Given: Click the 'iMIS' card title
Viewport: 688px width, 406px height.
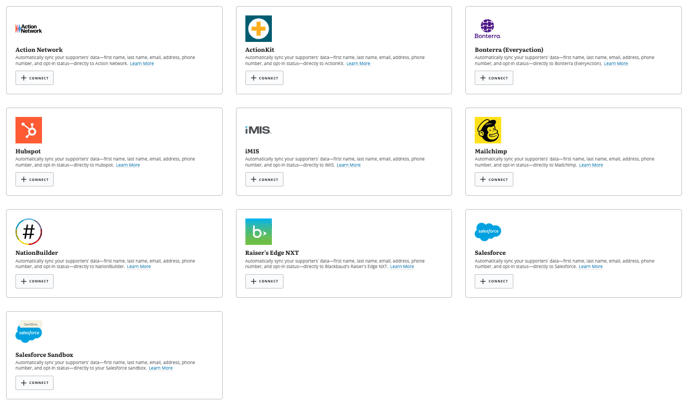Looking at the screenshot, I should 252,151.
